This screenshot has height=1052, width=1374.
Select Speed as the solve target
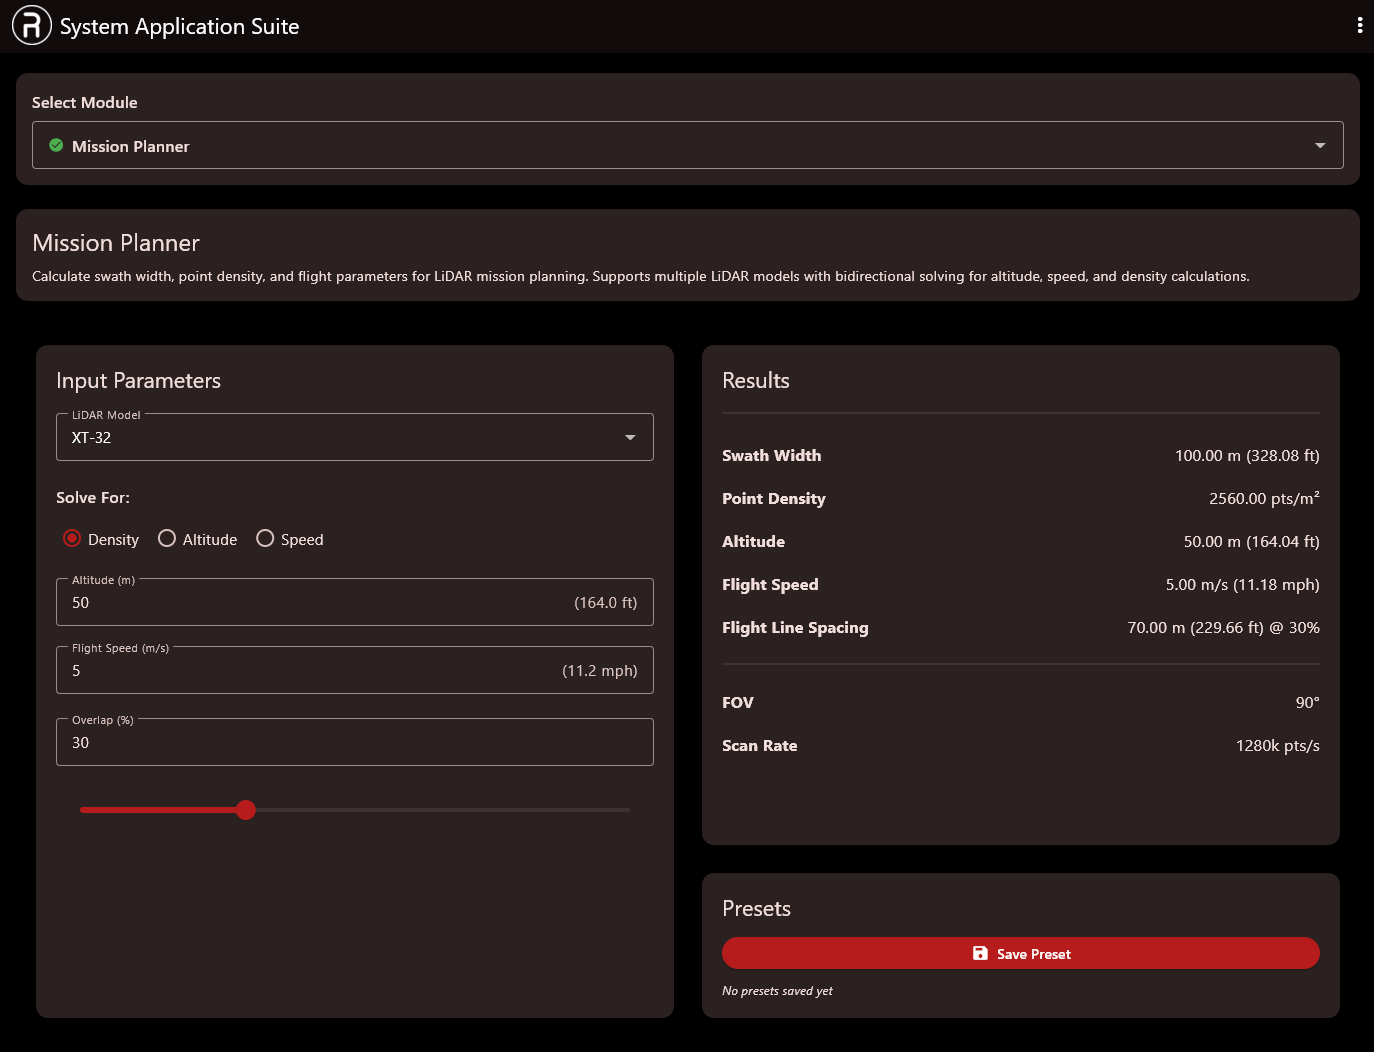265,539
